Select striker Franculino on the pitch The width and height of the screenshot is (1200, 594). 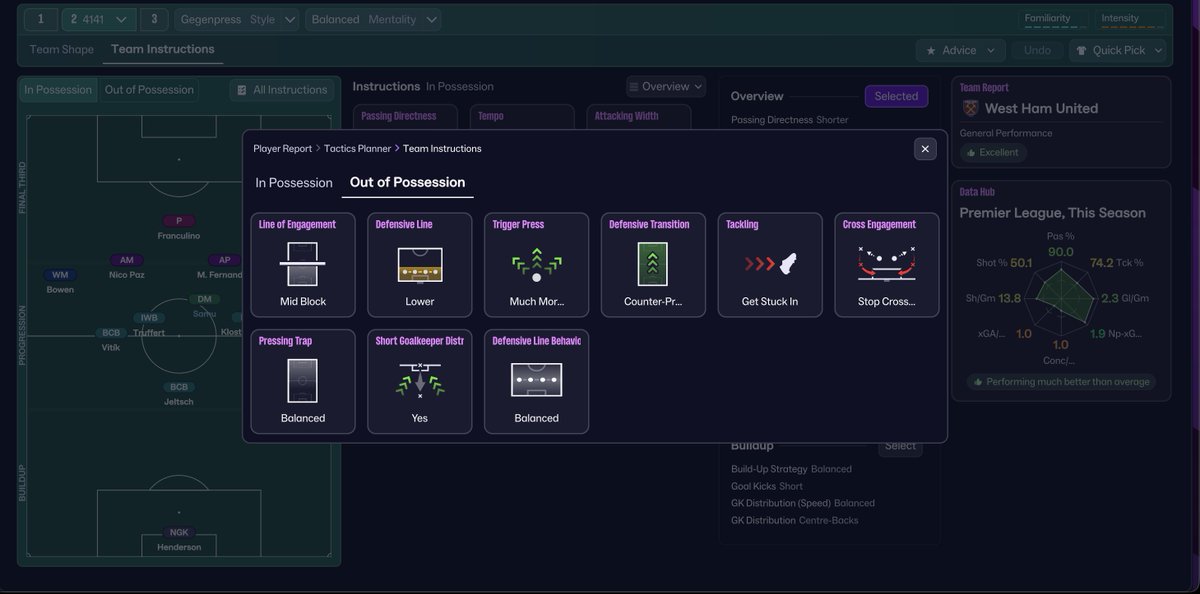coord(179,228)
